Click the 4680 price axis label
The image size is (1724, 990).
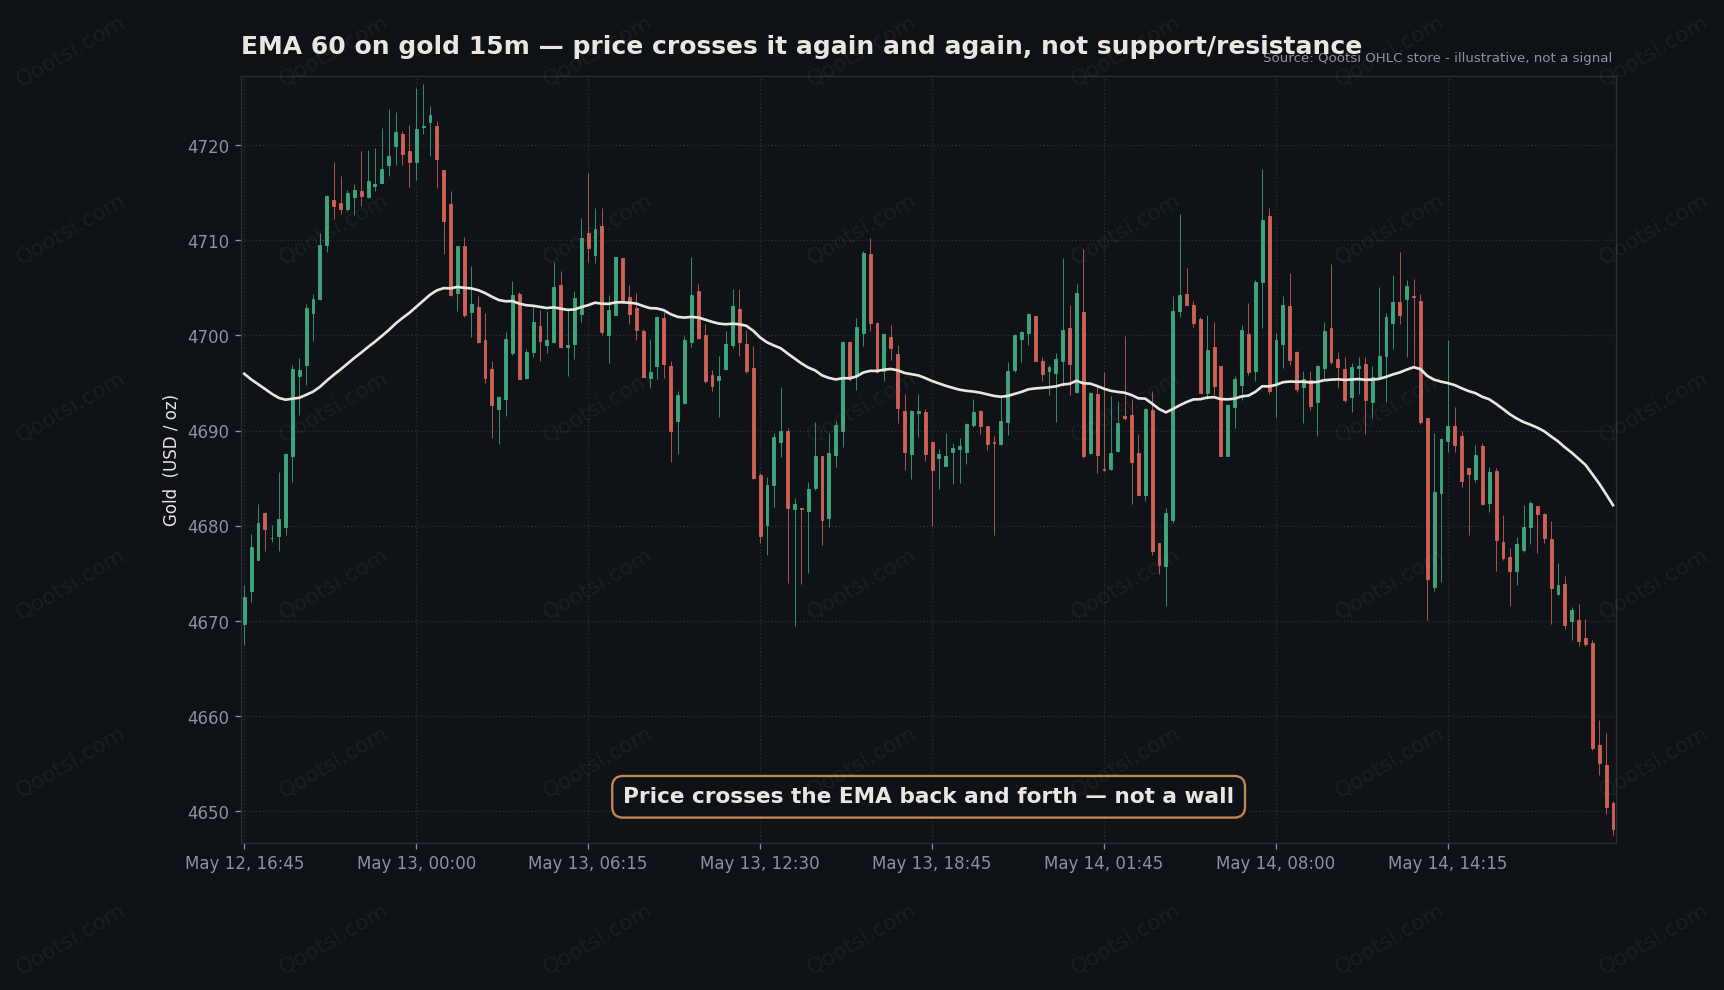coord(208,527)
